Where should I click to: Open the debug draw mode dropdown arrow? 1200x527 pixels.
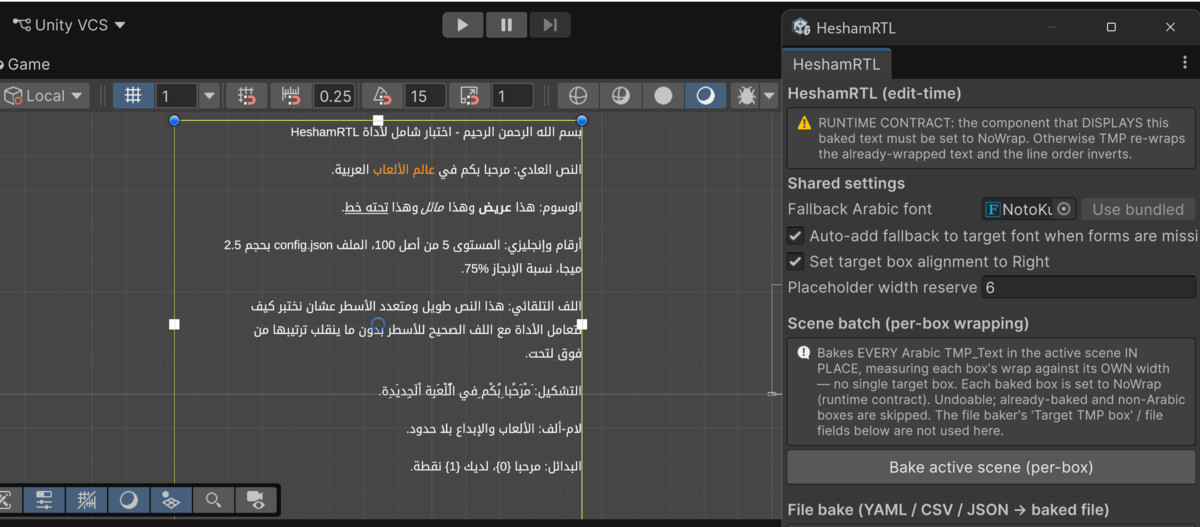click(769, 96)
